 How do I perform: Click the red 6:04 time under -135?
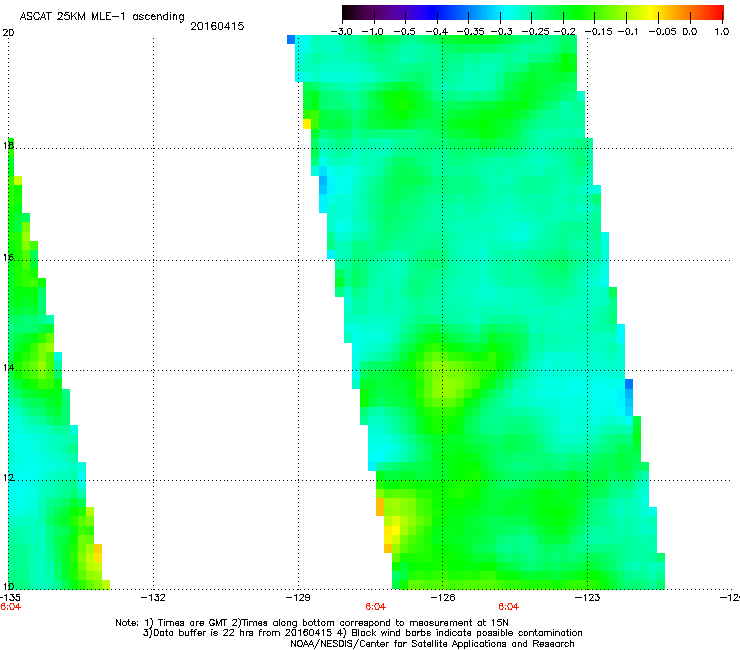point(10,607)
